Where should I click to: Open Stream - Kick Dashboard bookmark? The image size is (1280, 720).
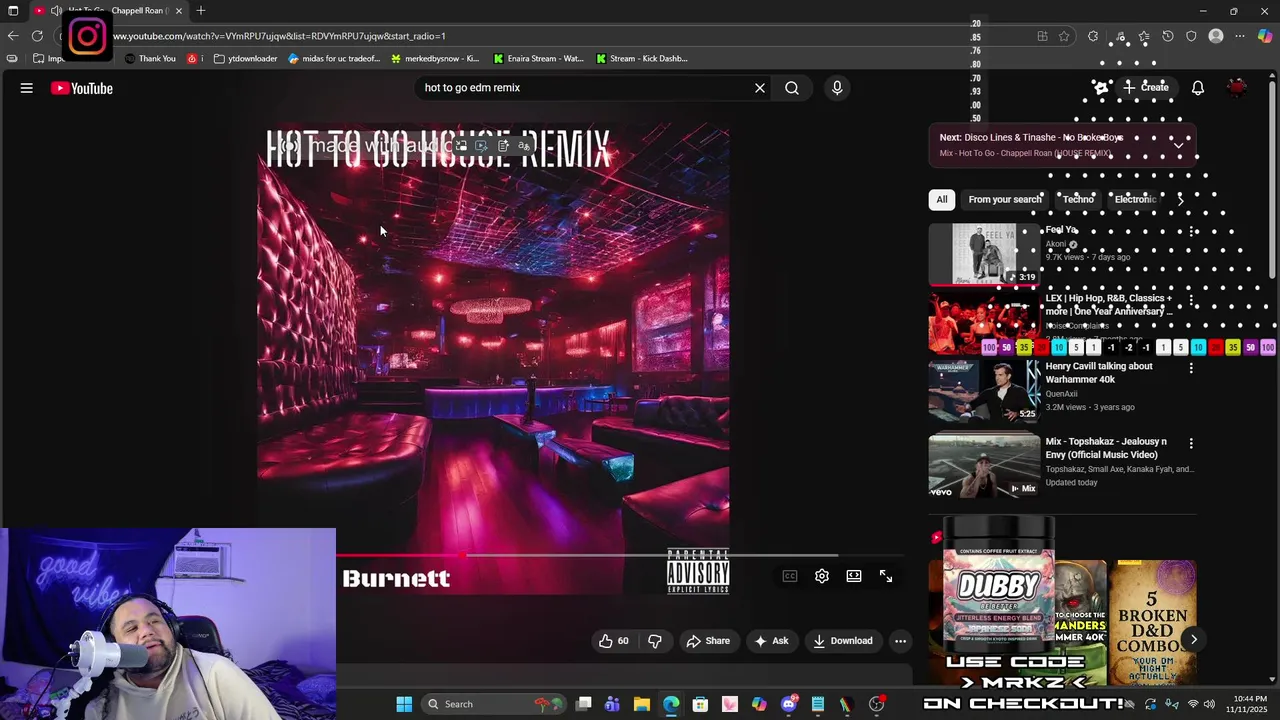pyautogui.click(x=641, y=58)
